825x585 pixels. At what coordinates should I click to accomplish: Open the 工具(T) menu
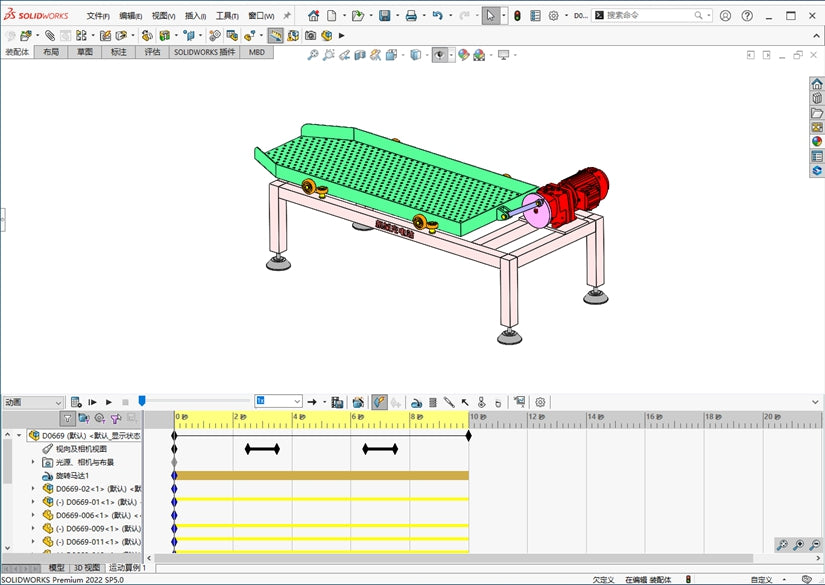tap(227, 16)
